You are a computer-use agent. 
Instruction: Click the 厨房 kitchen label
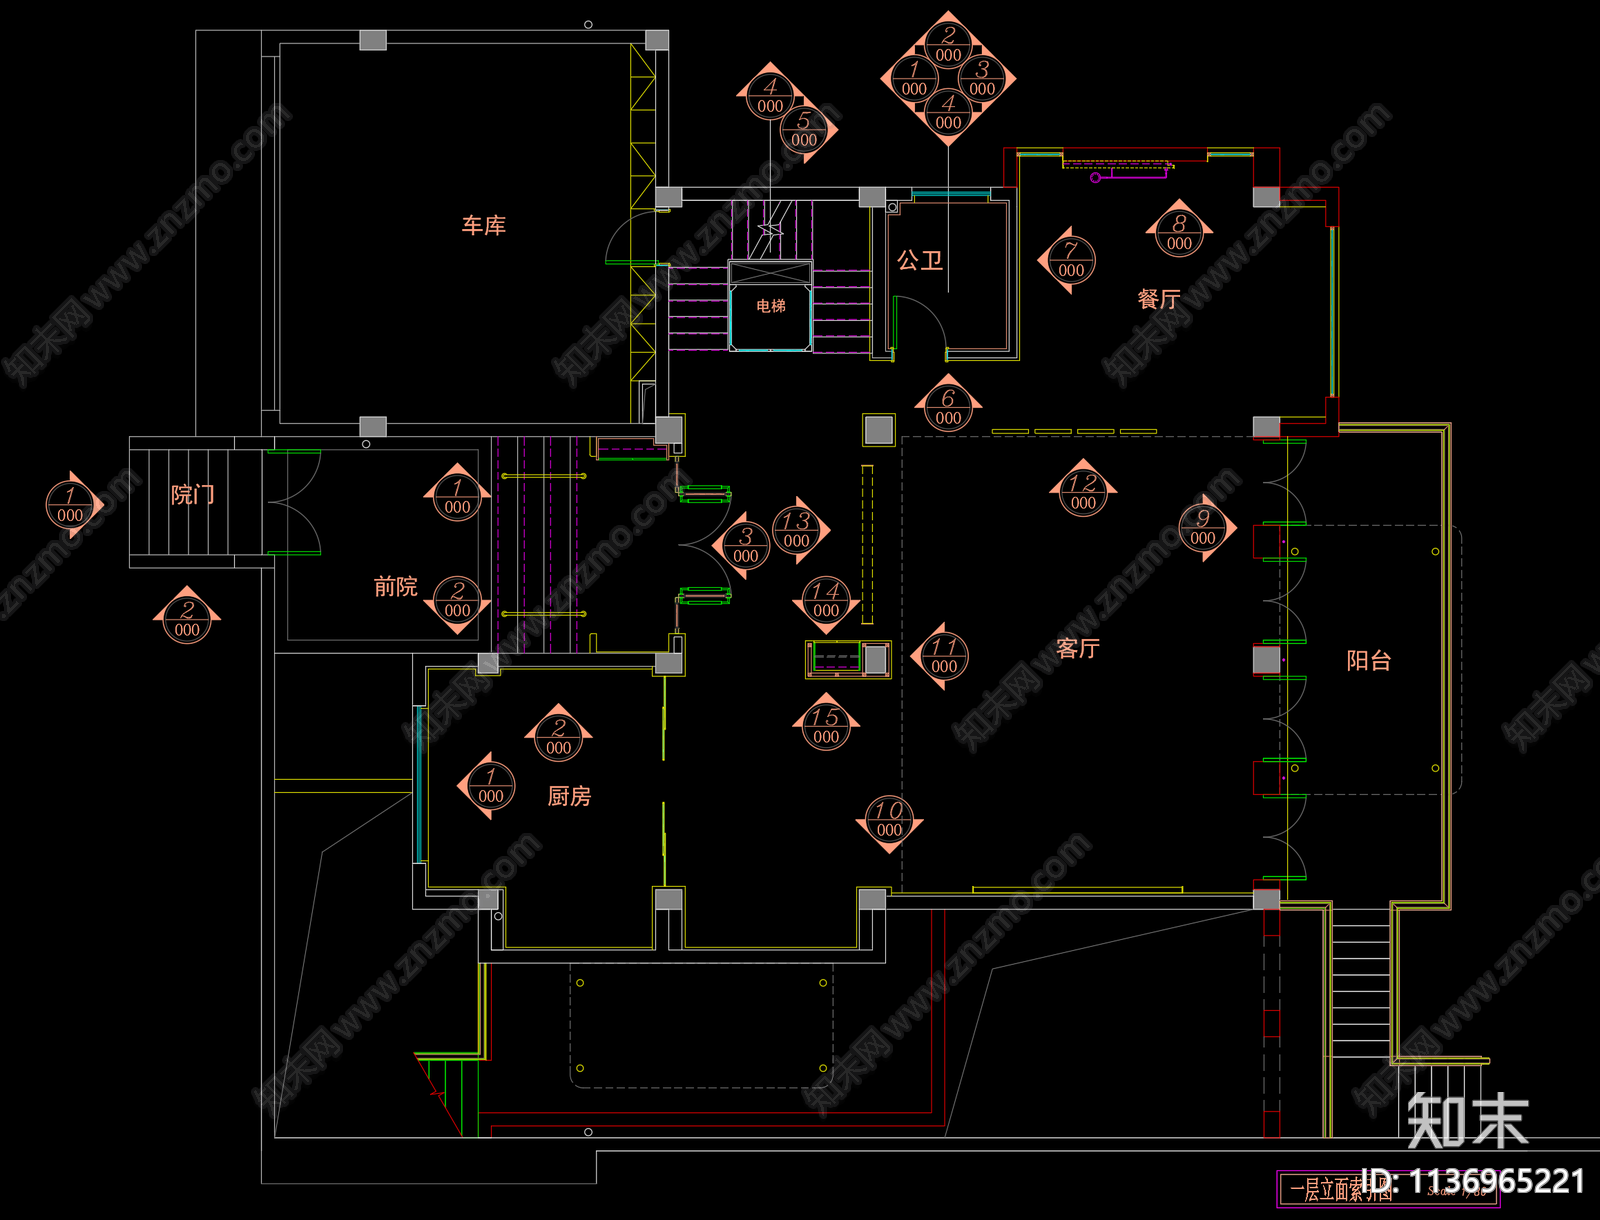pos(569,796)
